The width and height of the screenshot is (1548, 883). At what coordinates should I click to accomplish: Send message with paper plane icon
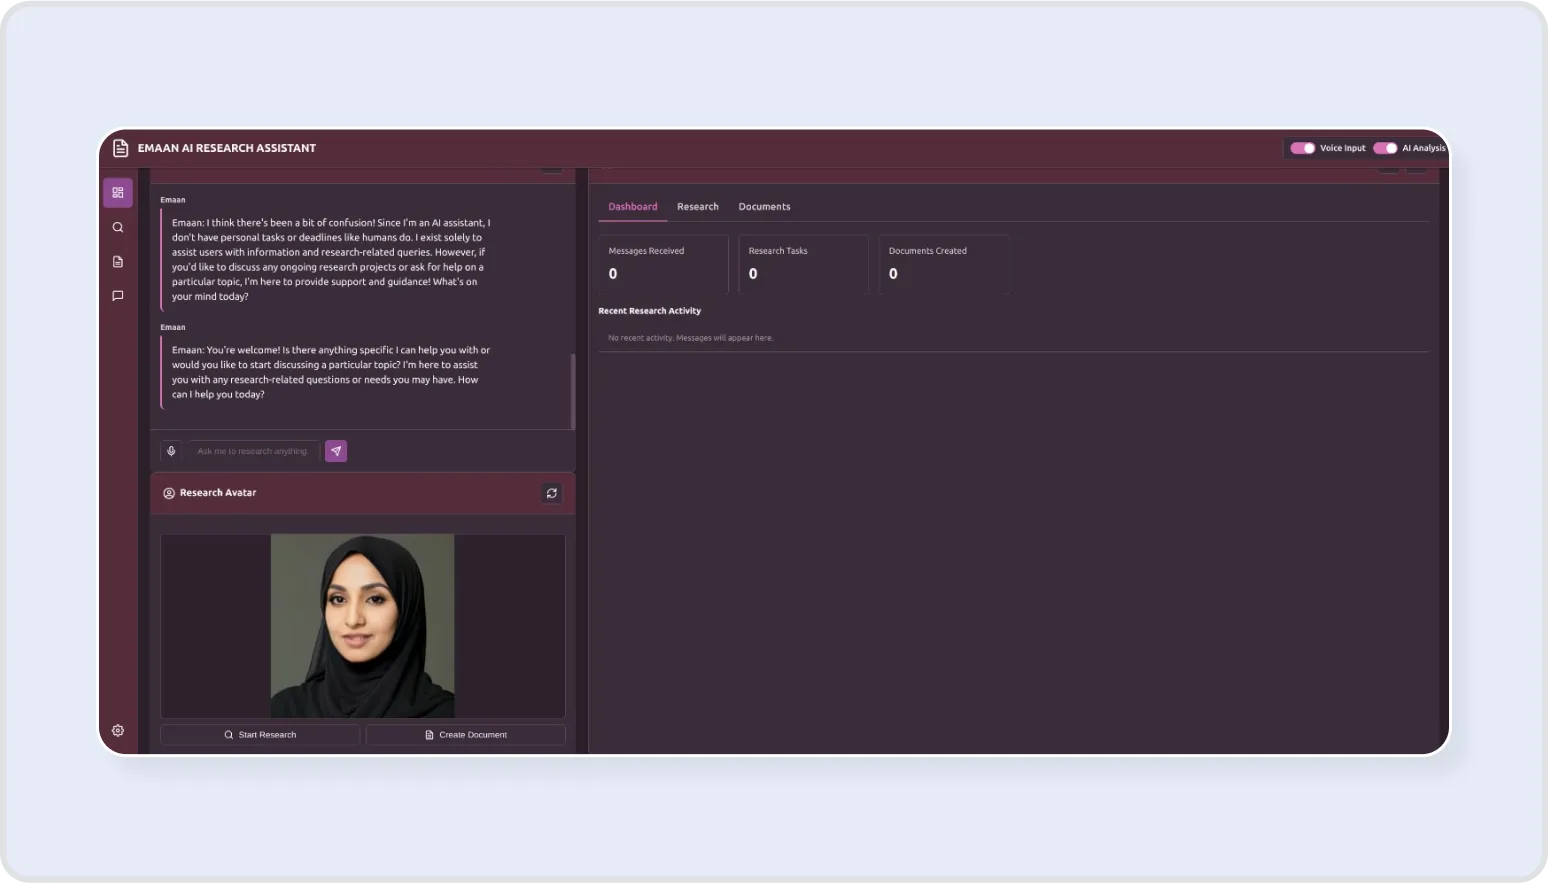(336, 451)
